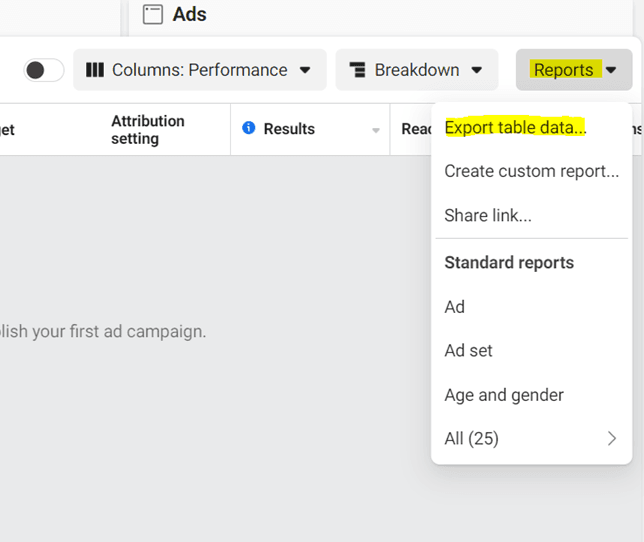
Task: Open the Ad set standard report
Action: click(x=468, y=351)
